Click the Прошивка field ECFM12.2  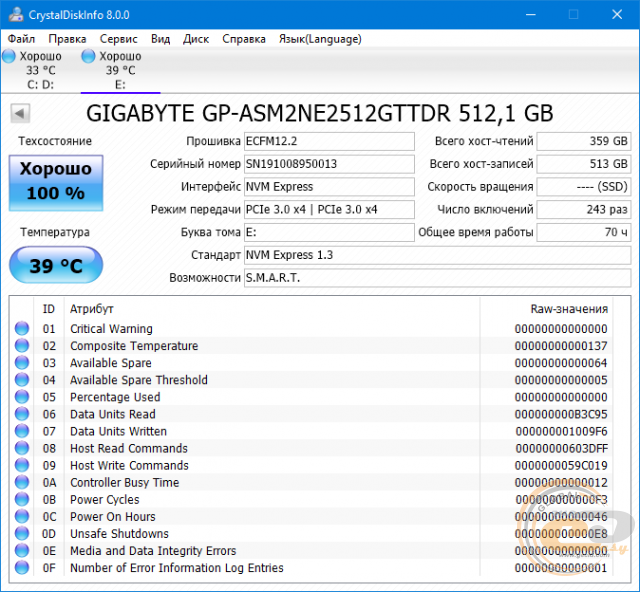[x=329, y=141]
